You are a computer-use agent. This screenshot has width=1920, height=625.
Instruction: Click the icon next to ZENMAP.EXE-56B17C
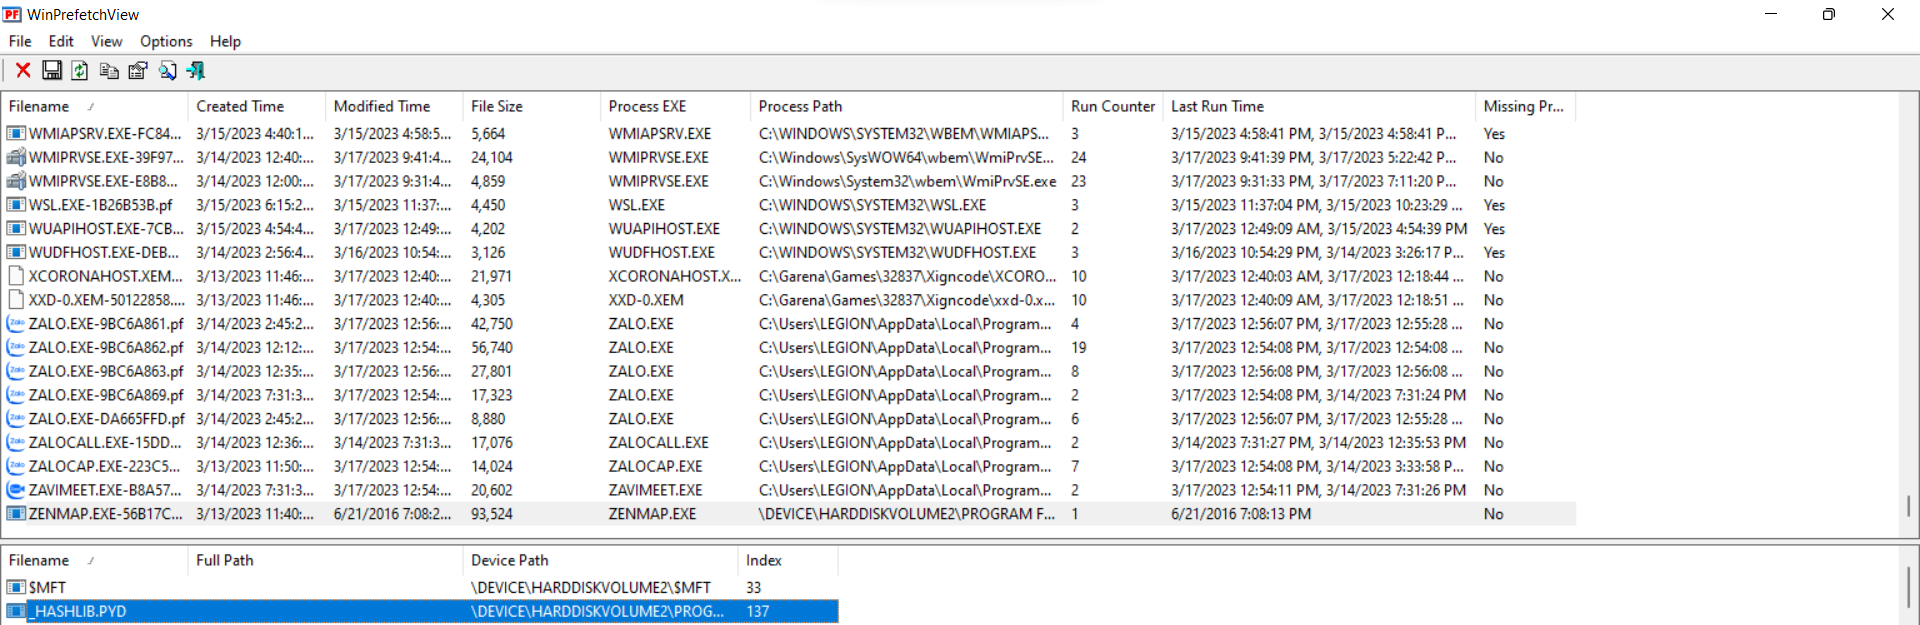click(16, 514)
